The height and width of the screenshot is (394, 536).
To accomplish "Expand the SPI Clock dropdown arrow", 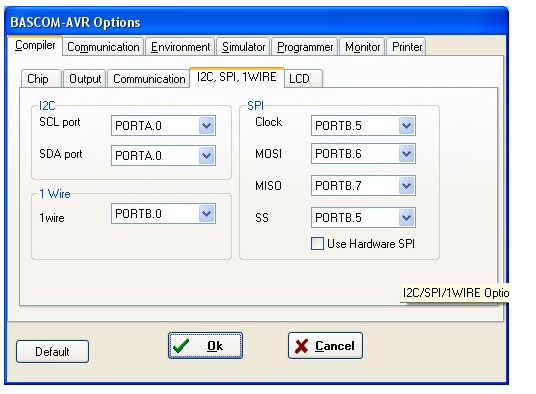I will (406, 126).
